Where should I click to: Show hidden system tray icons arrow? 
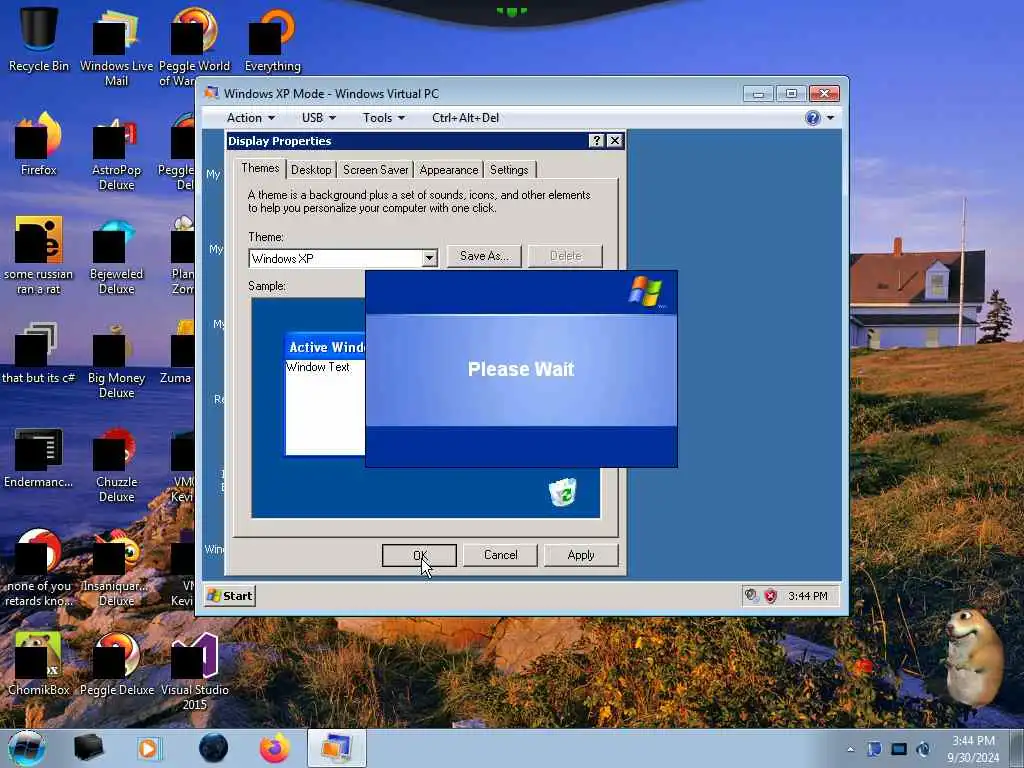(x=850, y=749)
